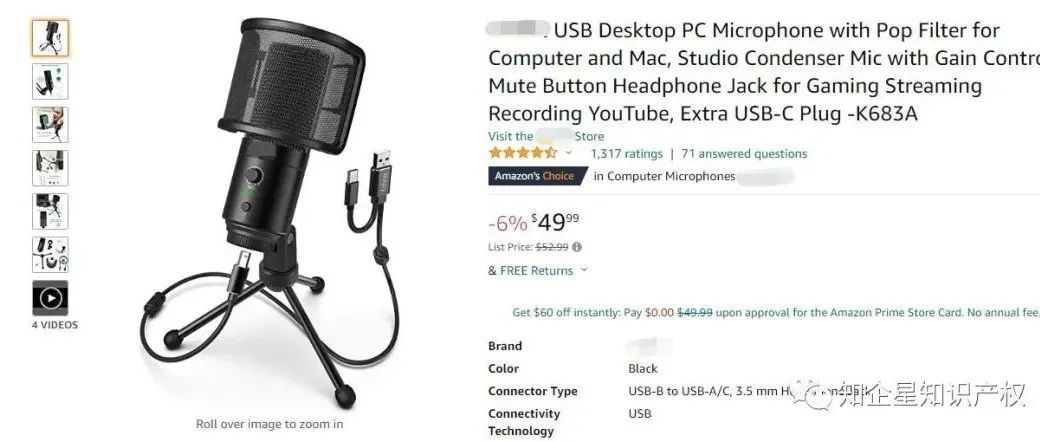This screenshot has width=1040, height=442.
Task: Click the star rating icons
Action: pyautogui.click(x=523, y=153)
